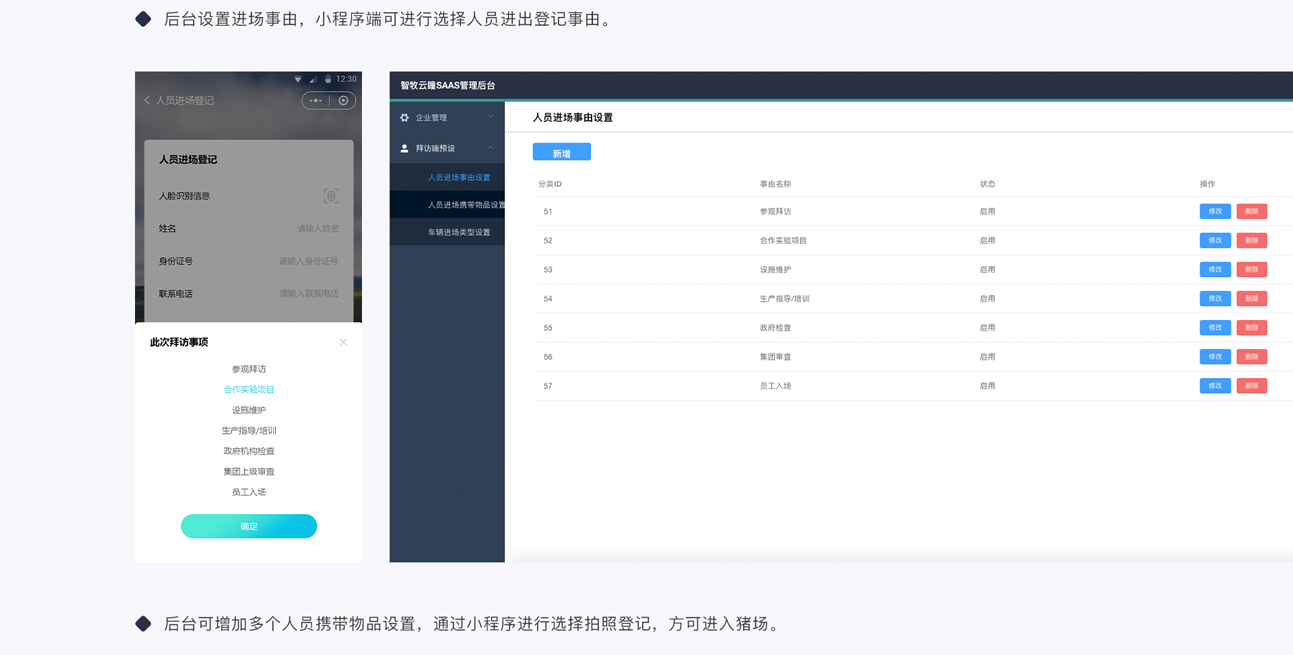Open 车辆进场类型设置 in the sidebar

(x=459, y=232)
